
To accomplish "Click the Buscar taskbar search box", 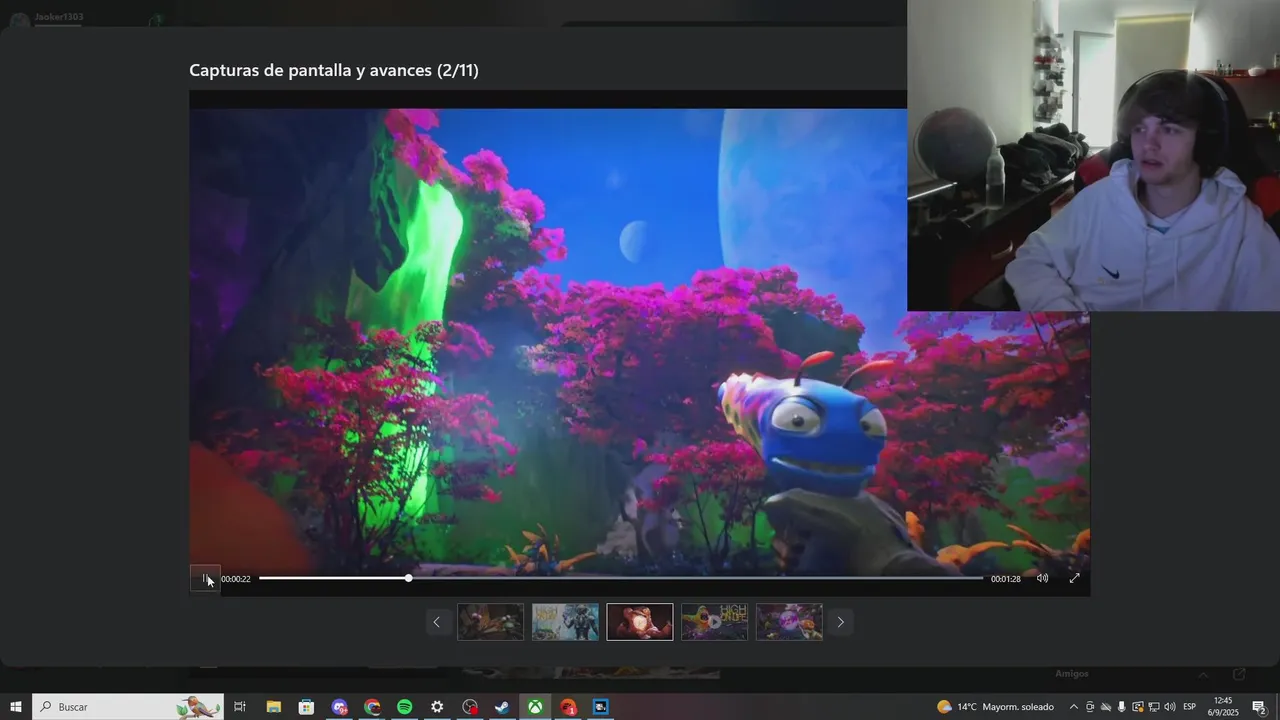I will [x=128, y=707].
